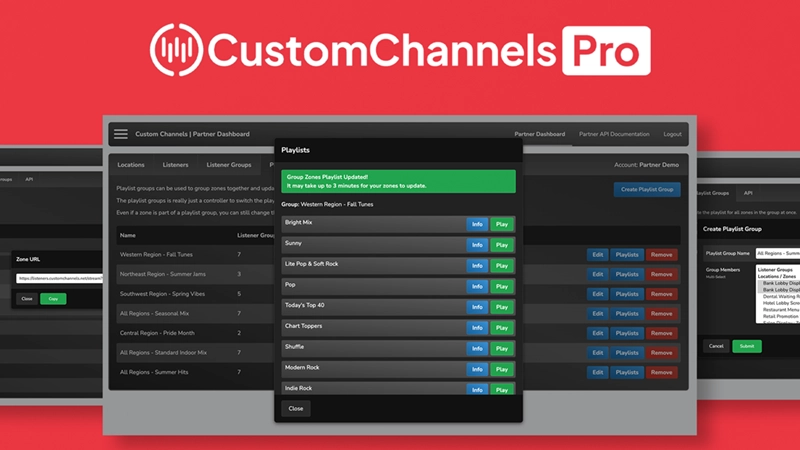
Task: Play the Shuffle playlist
Action: pyautogui.click(x=502, y=348)
